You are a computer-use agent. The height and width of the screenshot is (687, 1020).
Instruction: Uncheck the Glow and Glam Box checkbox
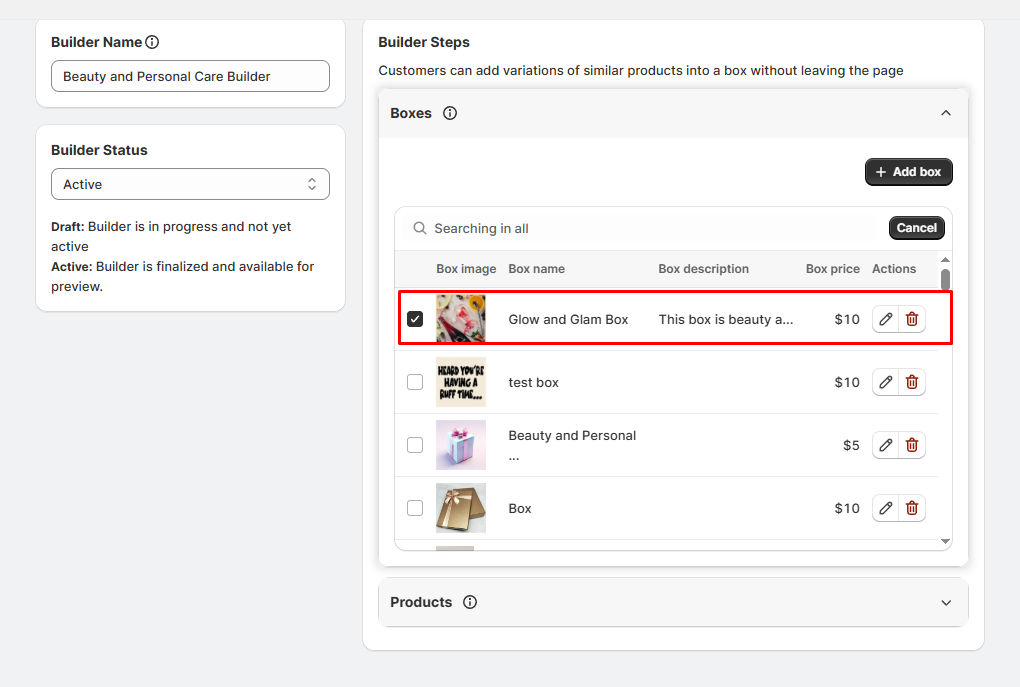[415, 319]
